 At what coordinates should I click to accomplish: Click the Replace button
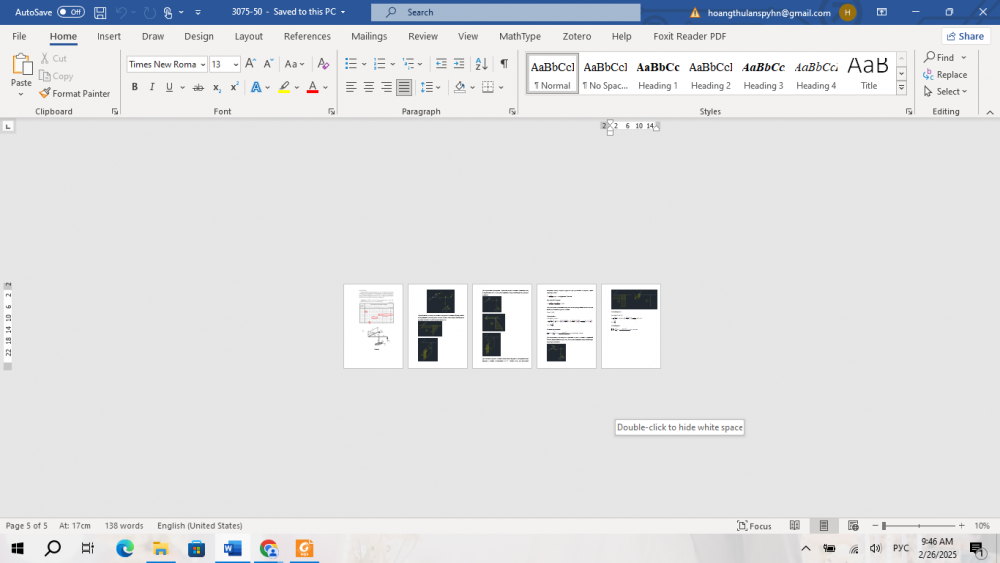click(945, 74)
